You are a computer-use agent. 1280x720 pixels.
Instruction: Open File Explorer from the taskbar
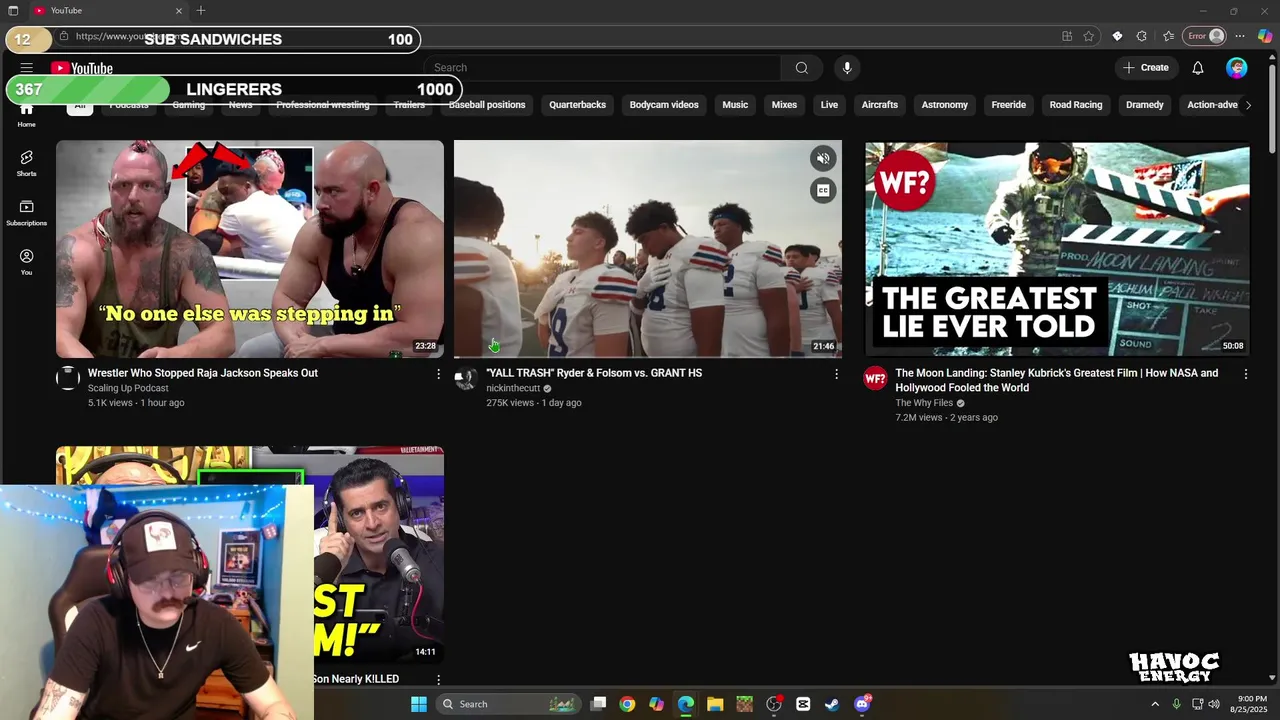click(x=715, y=704)
